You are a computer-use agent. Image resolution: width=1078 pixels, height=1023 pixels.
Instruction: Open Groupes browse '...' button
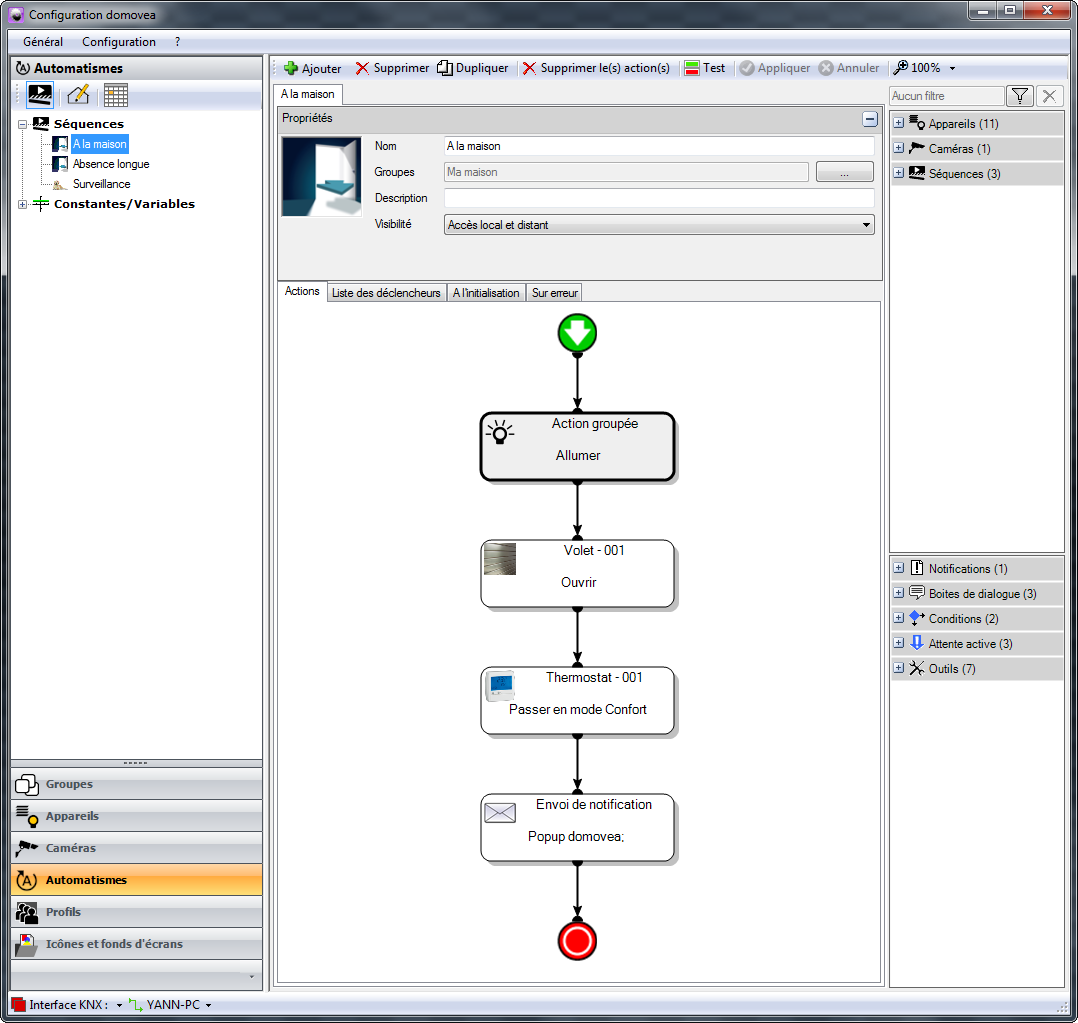click(844, 172)
